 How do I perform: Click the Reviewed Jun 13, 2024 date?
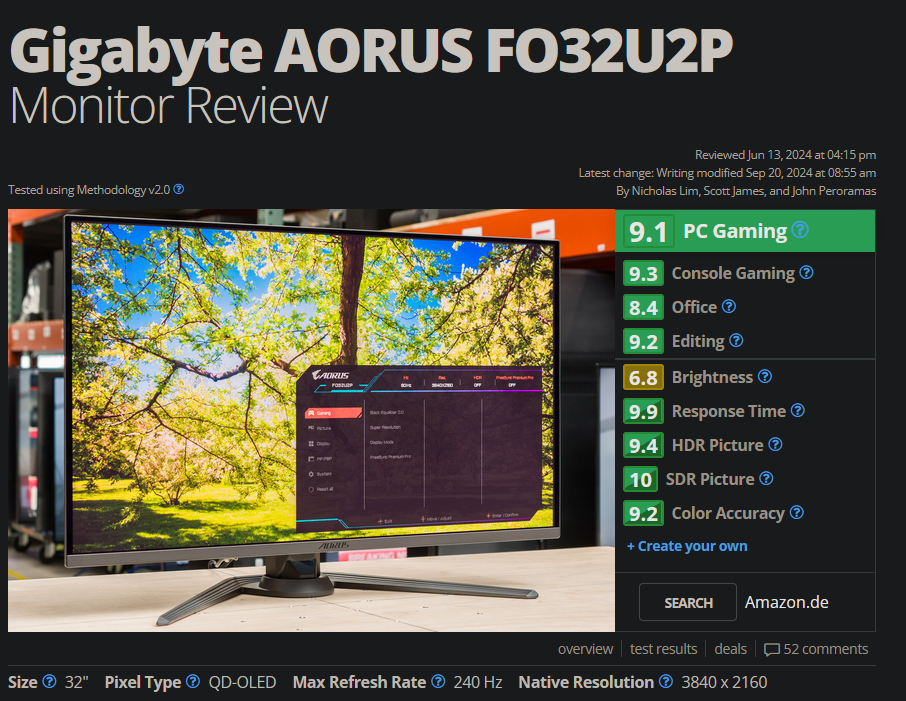(785, 155)
